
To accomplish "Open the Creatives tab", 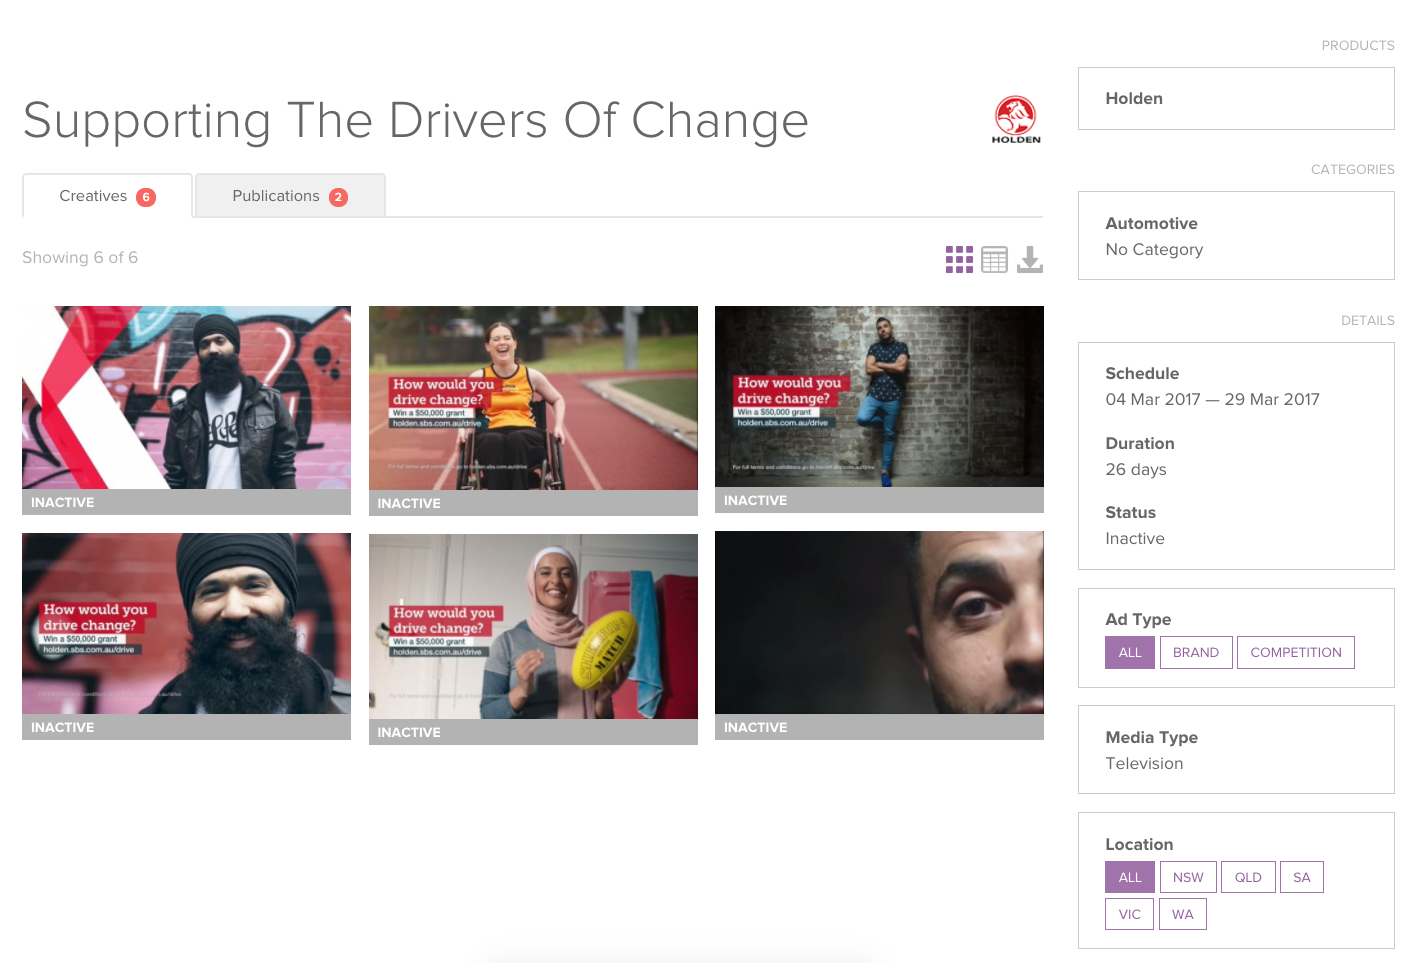I will (107, 196).
